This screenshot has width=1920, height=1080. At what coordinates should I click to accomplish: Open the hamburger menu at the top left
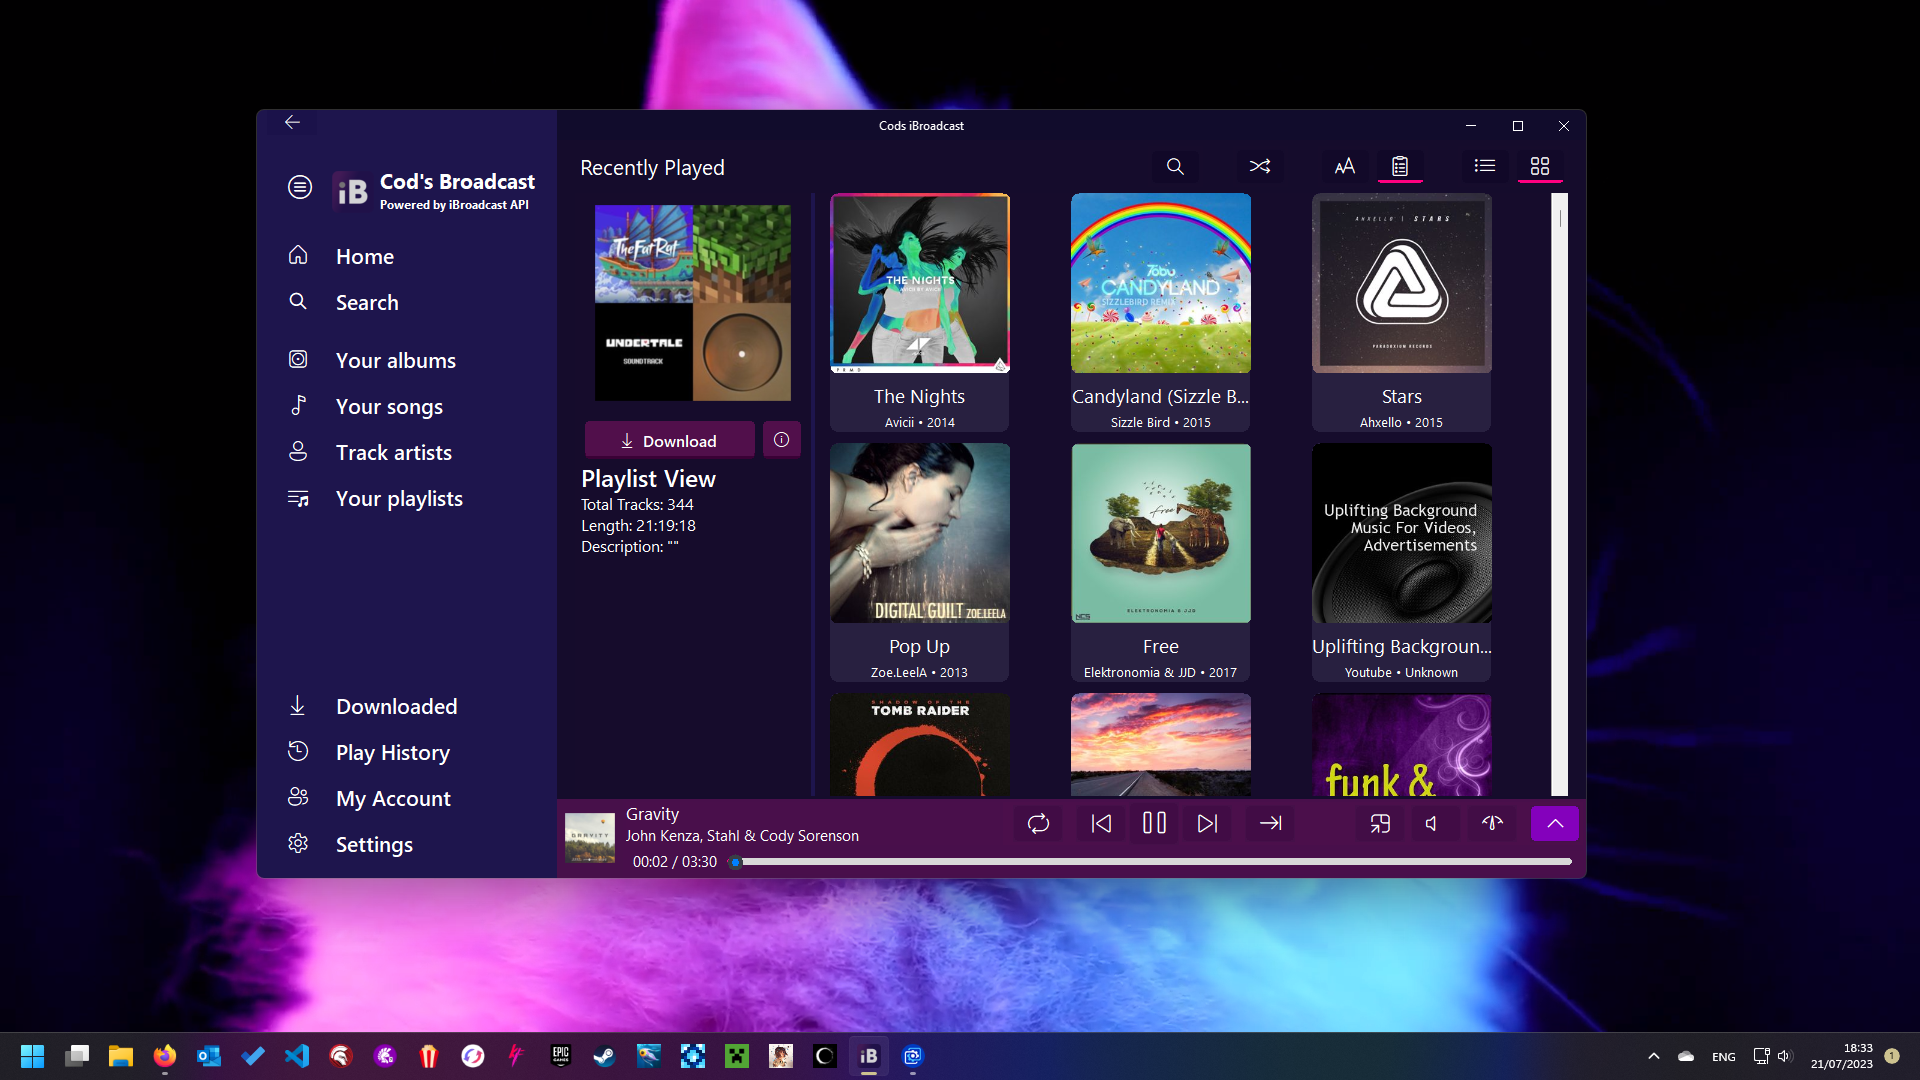299,187
